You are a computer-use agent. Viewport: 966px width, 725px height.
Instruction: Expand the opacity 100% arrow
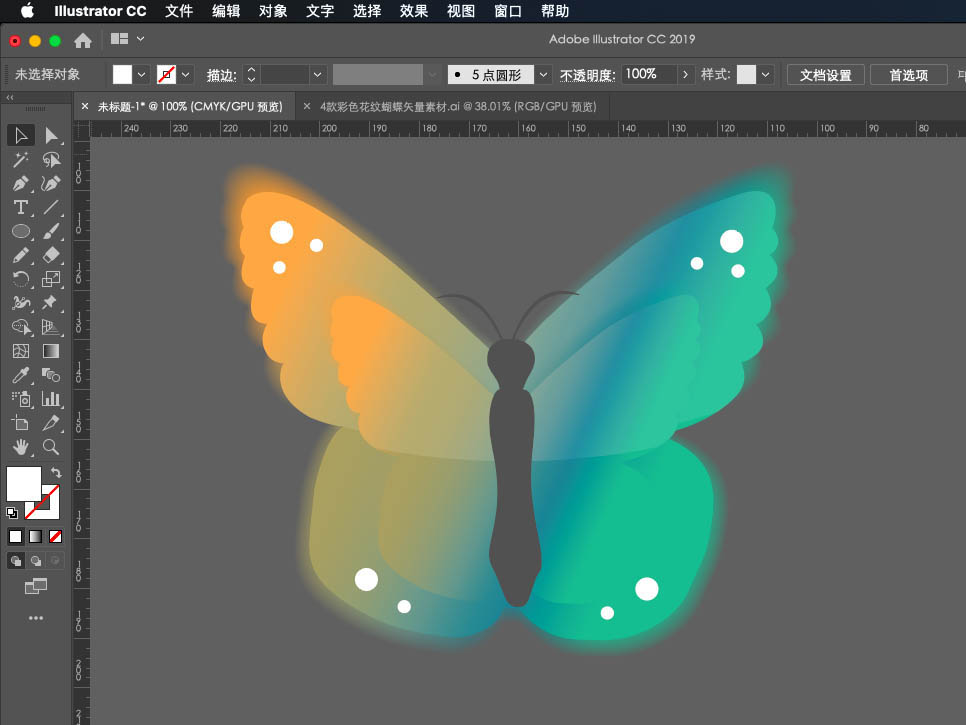tap(685, 75)
